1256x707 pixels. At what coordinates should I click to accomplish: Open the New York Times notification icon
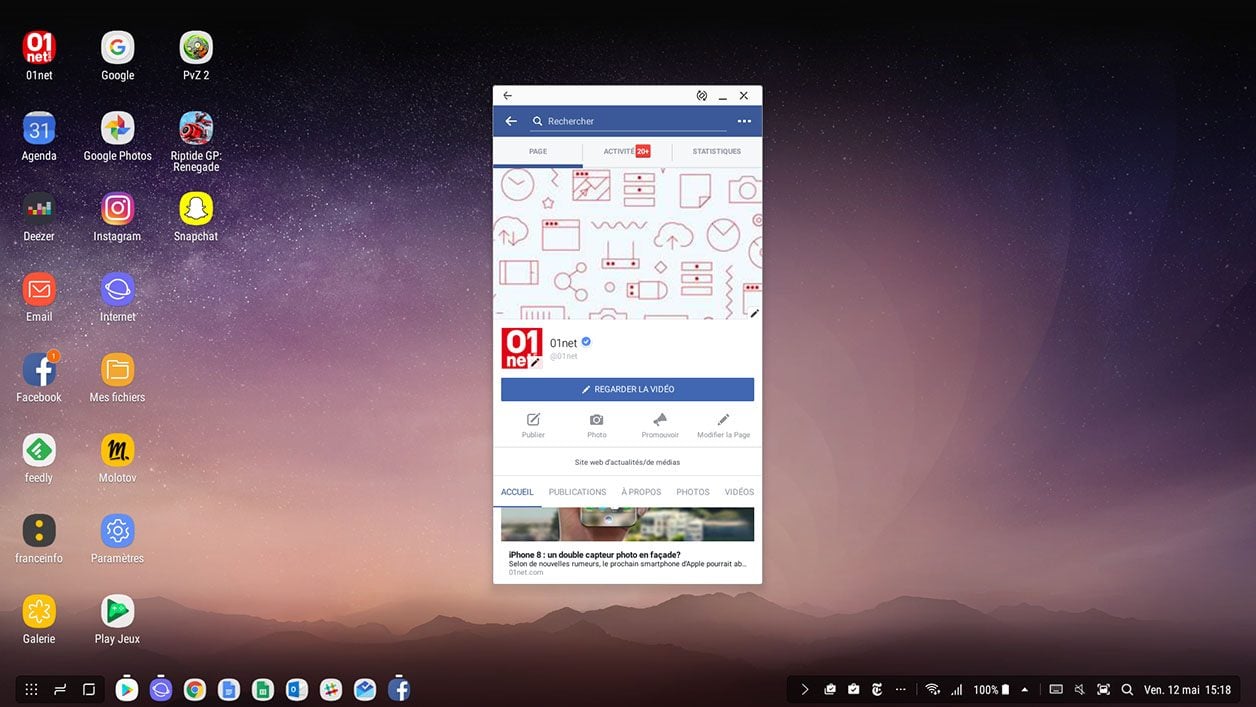click(x=877, y=689)
